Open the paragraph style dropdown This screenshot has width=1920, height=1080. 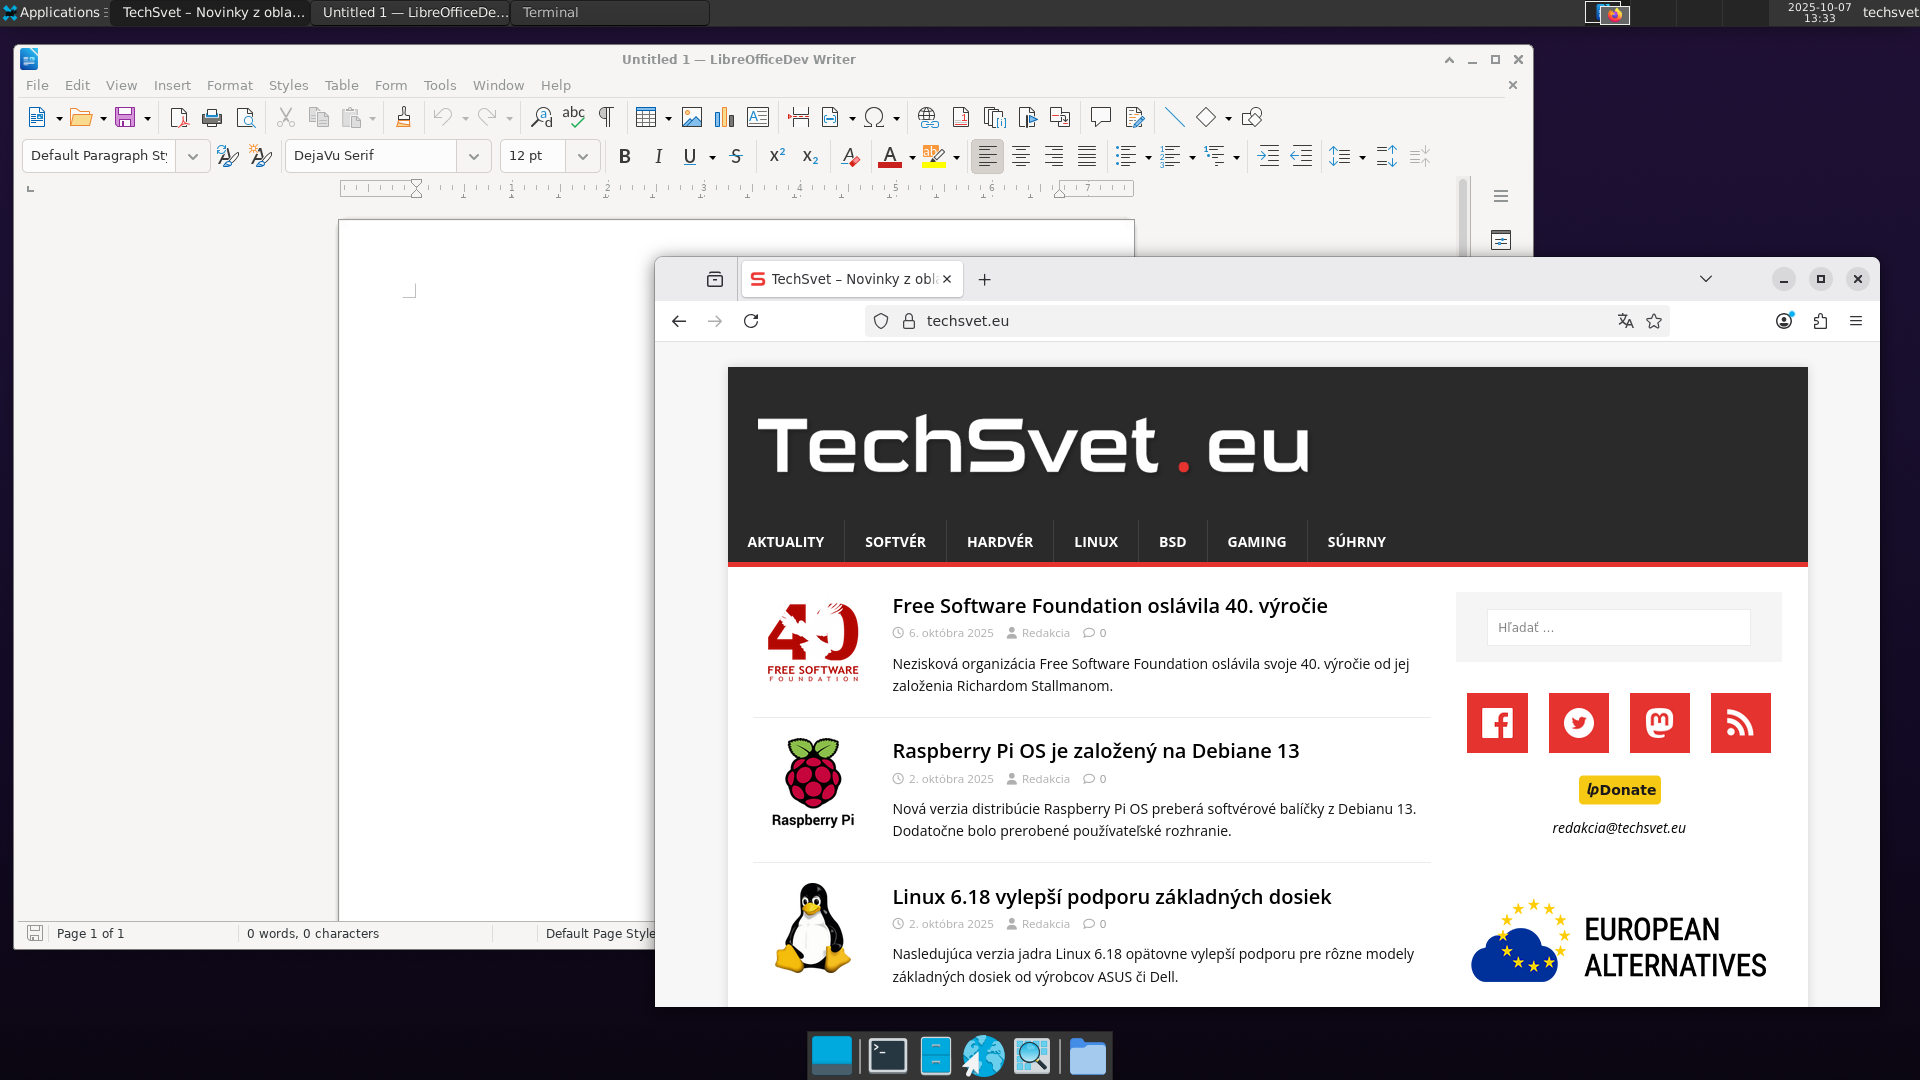[192, 156]
